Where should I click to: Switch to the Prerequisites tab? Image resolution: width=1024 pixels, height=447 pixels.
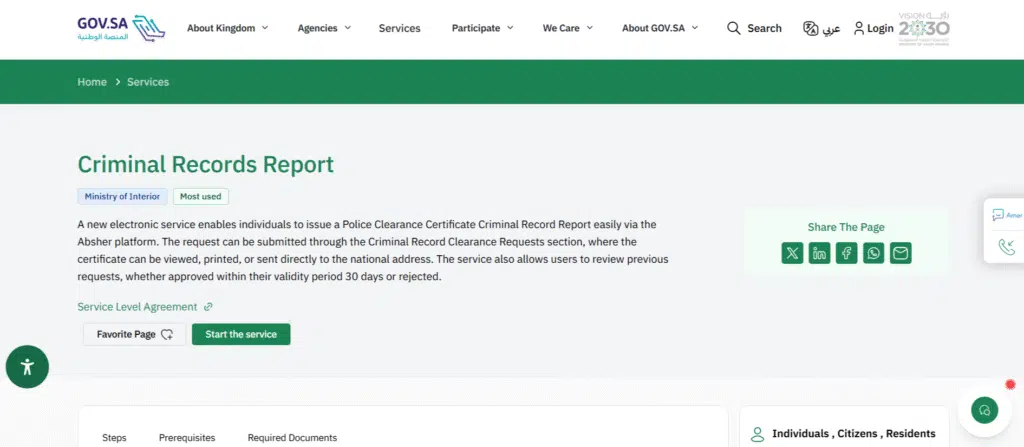[x=187, y=438]
